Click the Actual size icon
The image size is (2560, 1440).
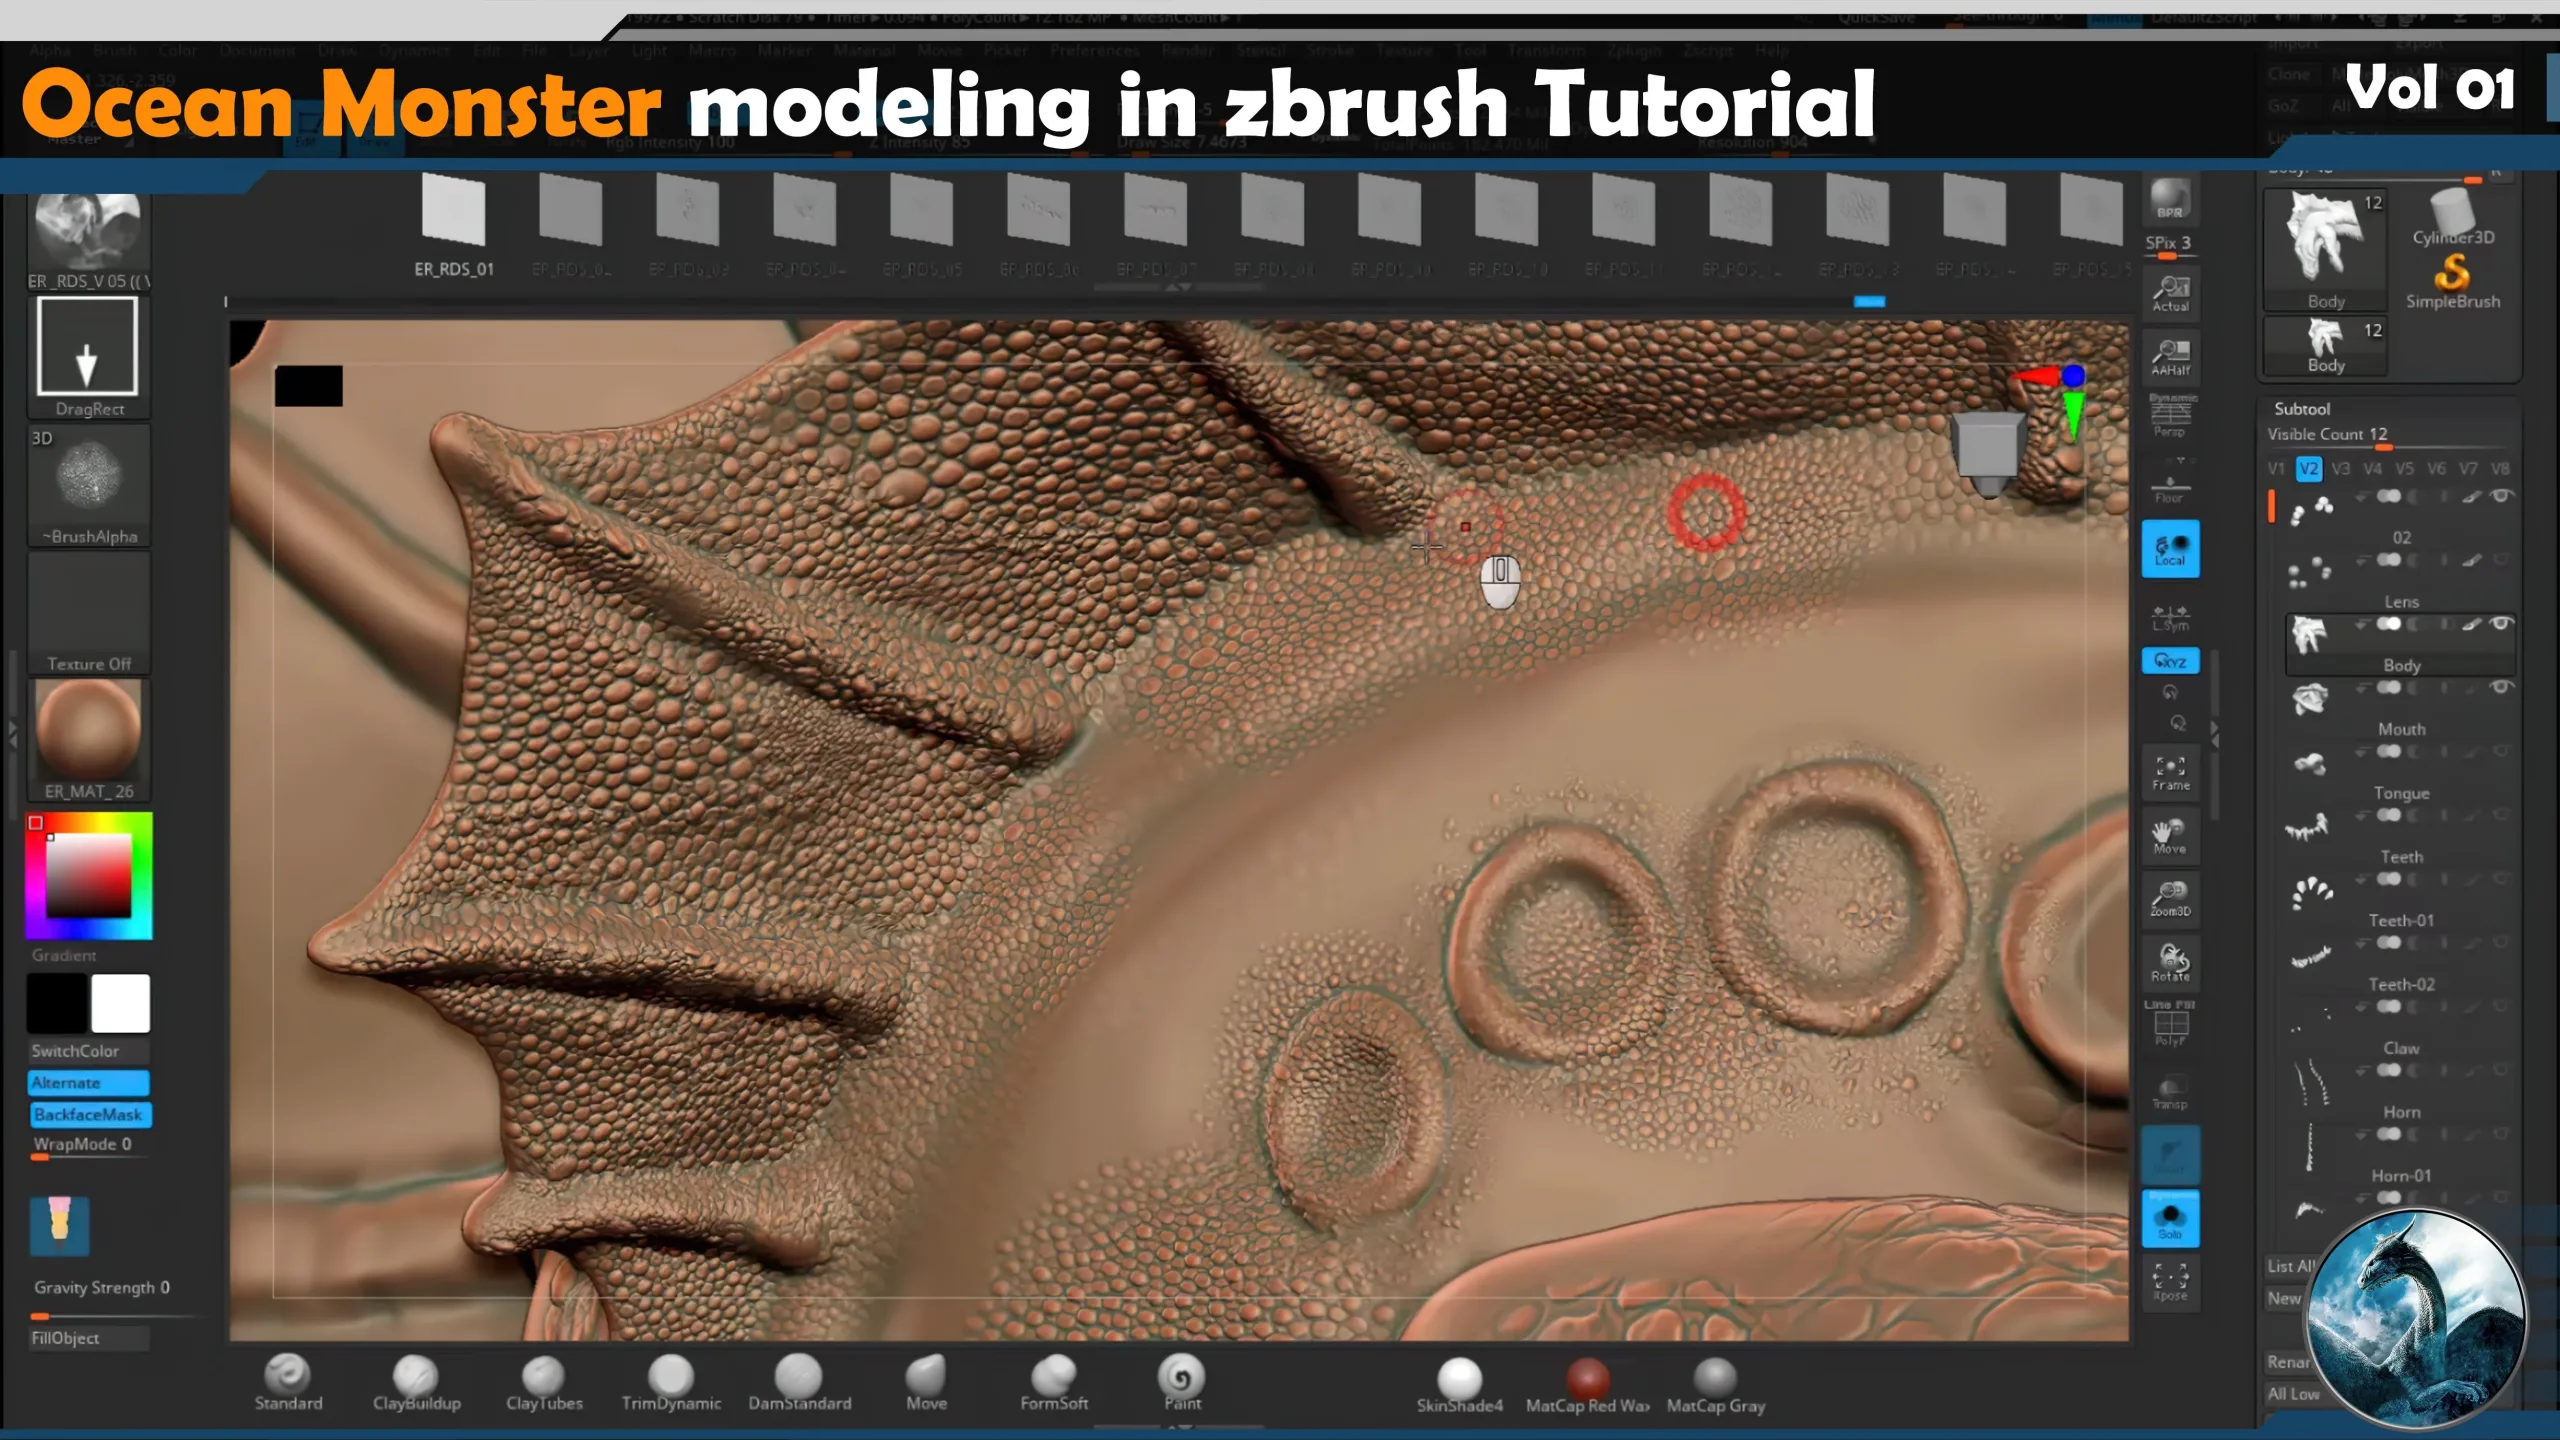(x=2170, y=295)
